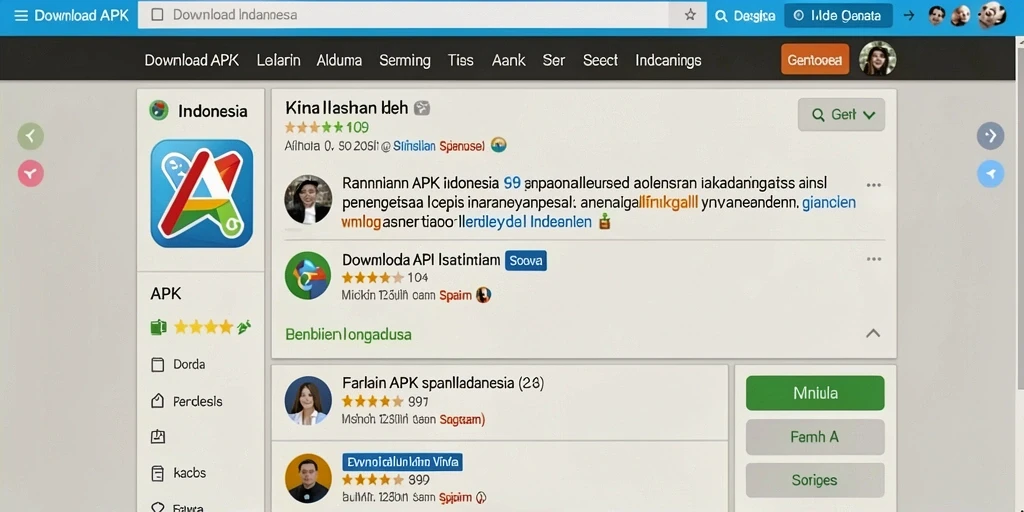Click the star rating showing 104
Image resolution: width=1024 pixels, height=512 pixels.
(372, 278)
